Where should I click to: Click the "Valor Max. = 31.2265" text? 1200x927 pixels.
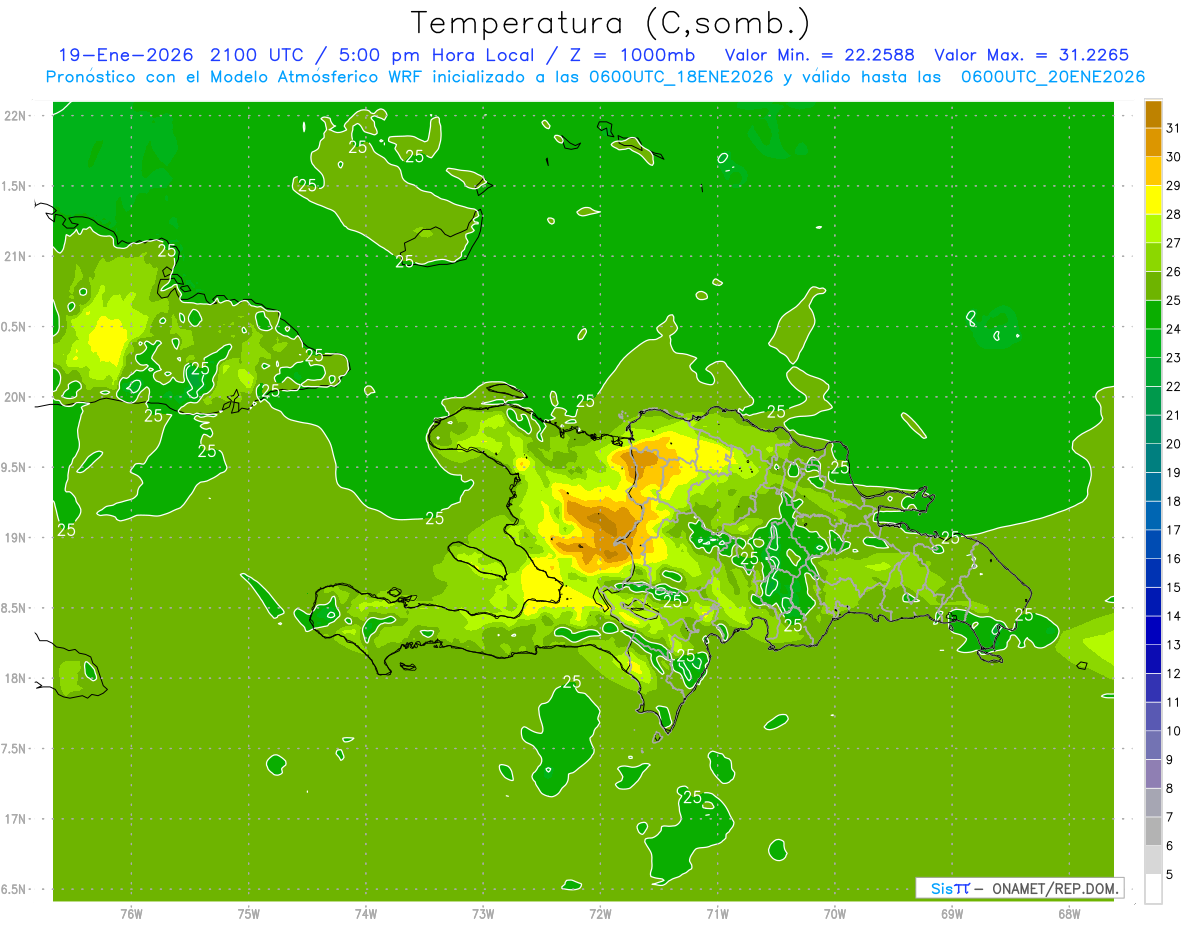click(x=1032, y=55)
